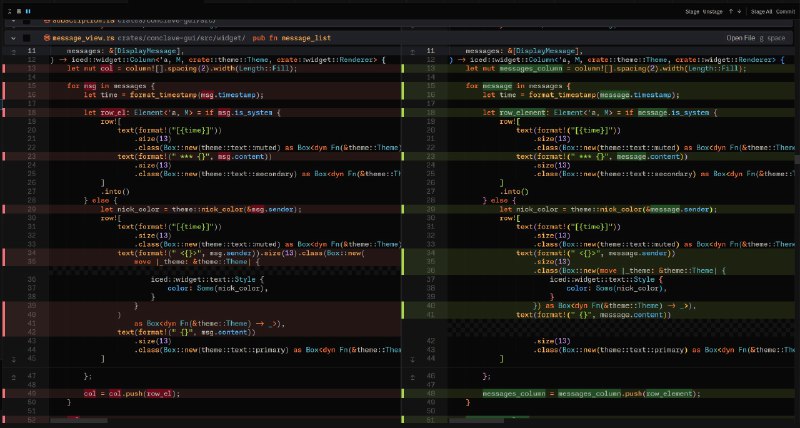Jump to next hunk with down arrow

(x=739, y=12)
